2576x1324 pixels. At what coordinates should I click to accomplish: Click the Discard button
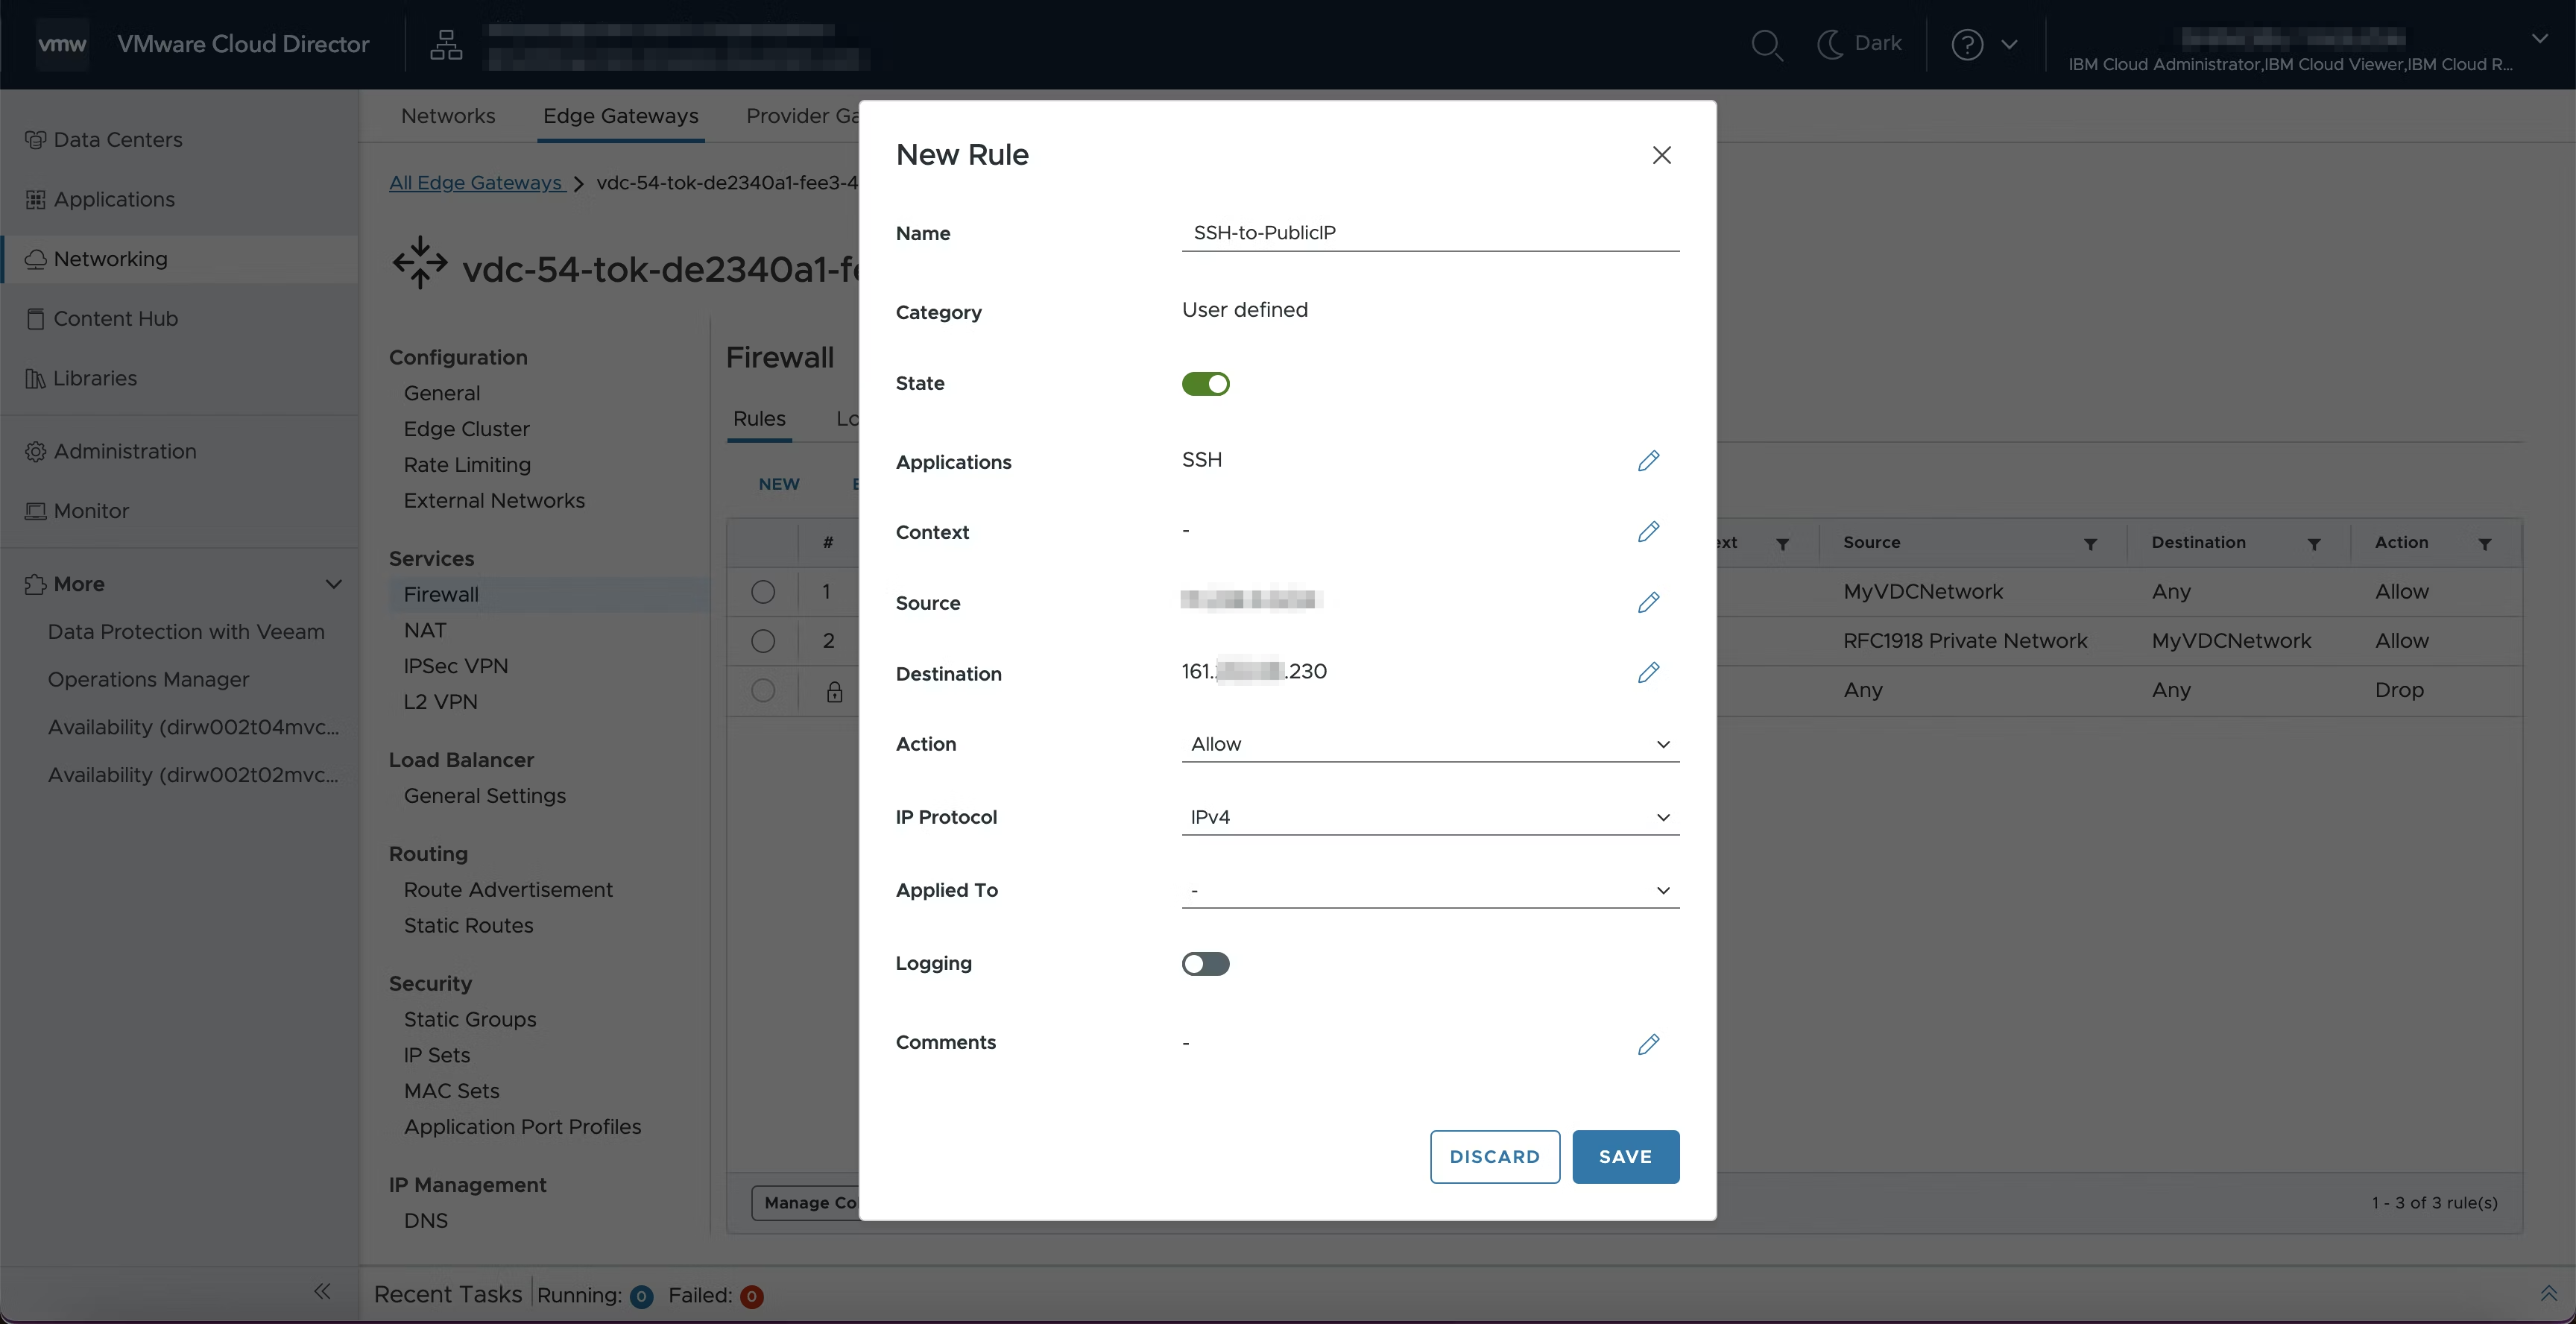pos(1494,1157)
